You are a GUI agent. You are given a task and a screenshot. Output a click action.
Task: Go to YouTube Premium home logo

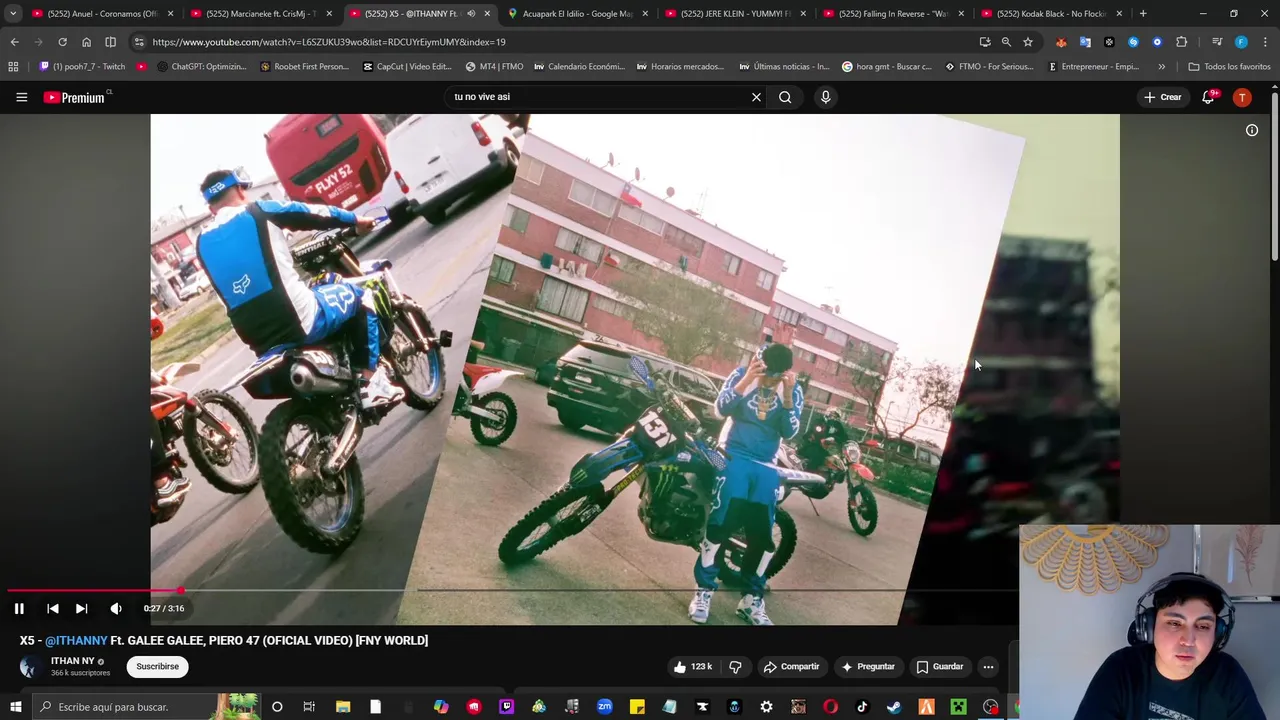click(x=76, y=97)
